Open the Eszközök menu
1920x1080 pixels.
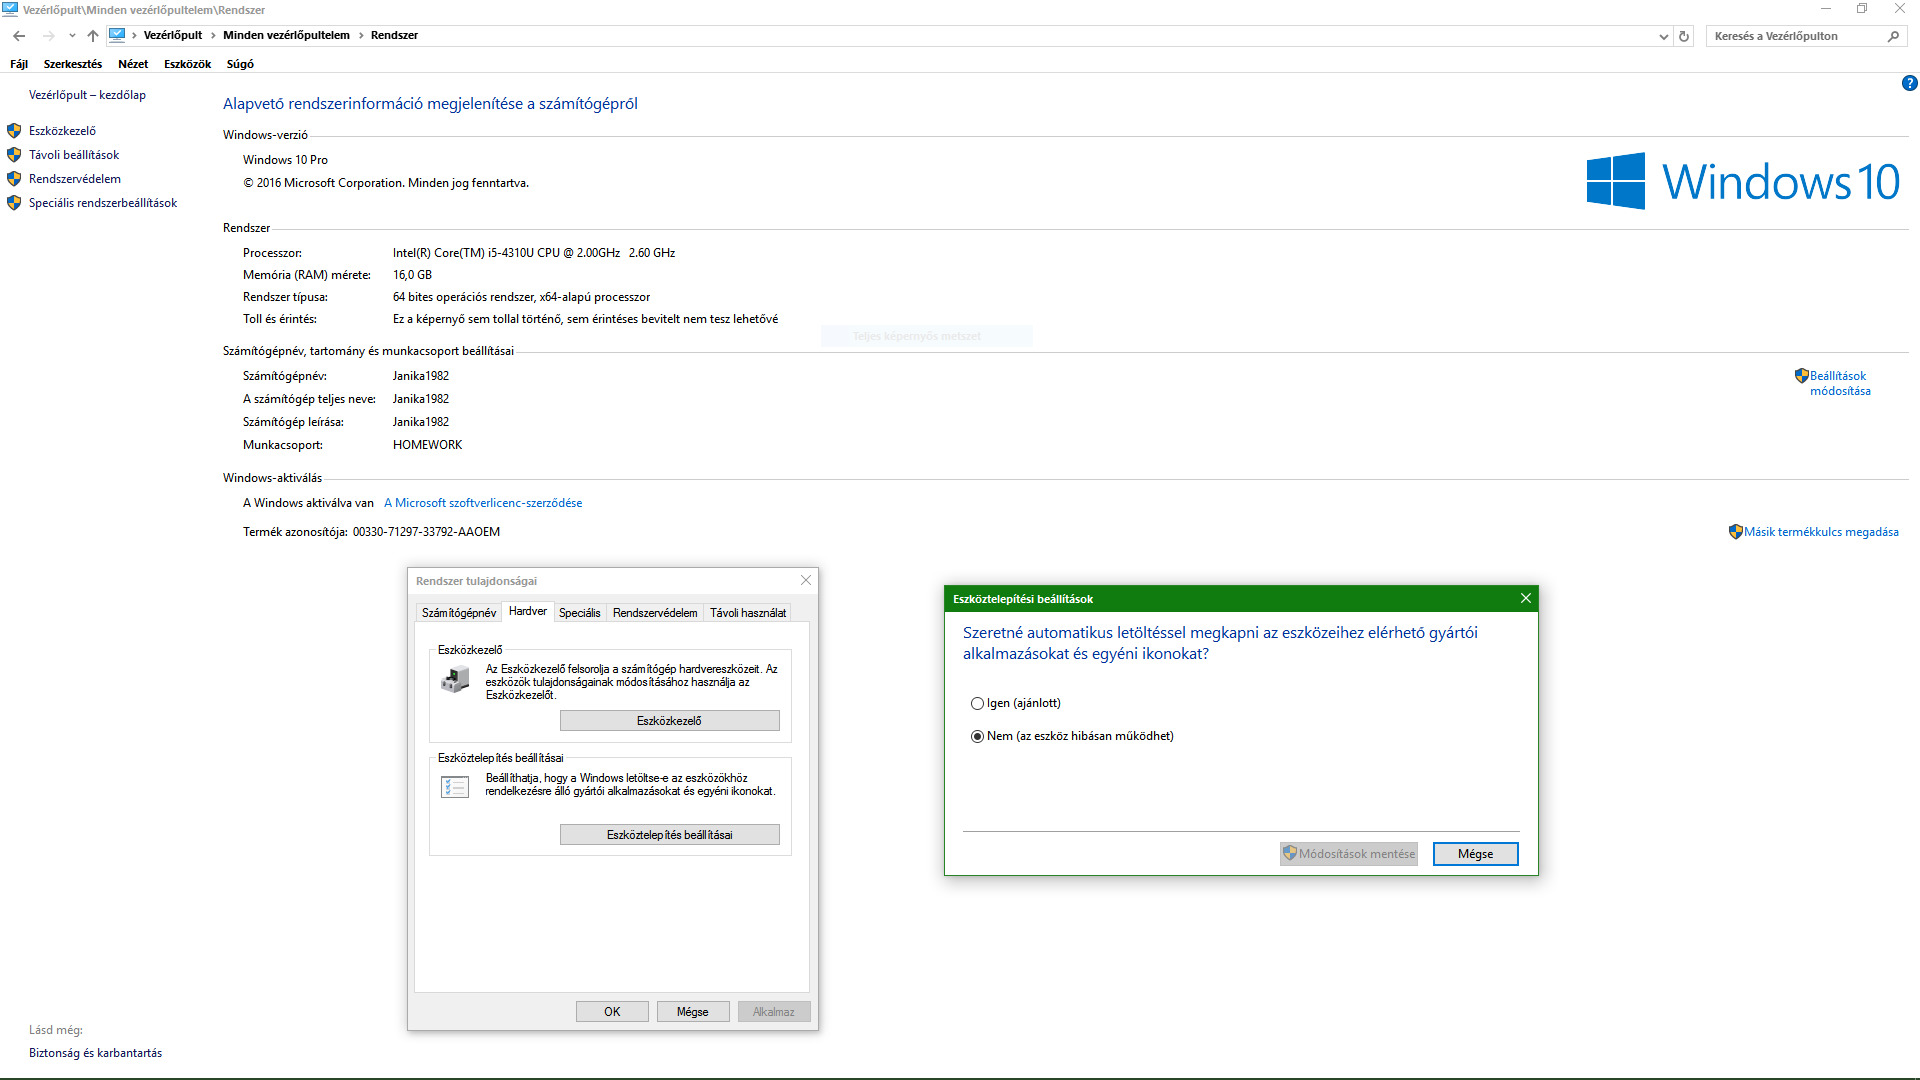[188, 64]
